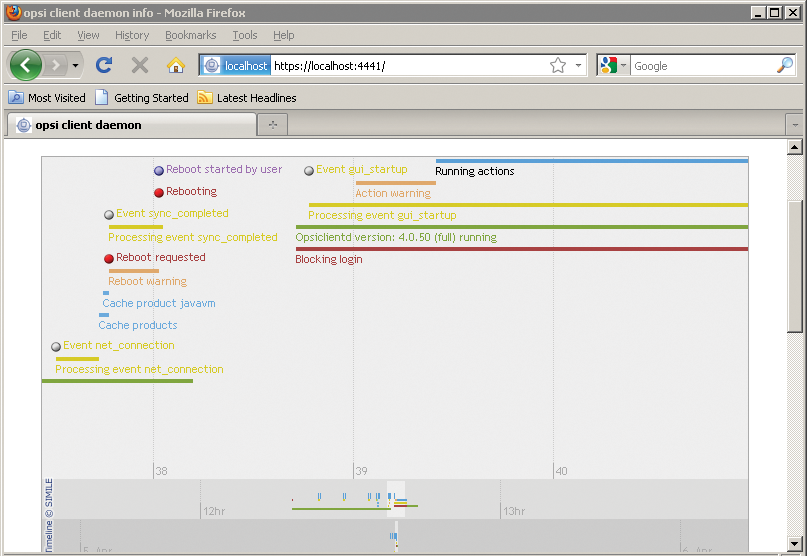Bookmark this page with the star icon
Image resolution: width=807 pixels, height=556 pixels.
[x=558, y=65]
